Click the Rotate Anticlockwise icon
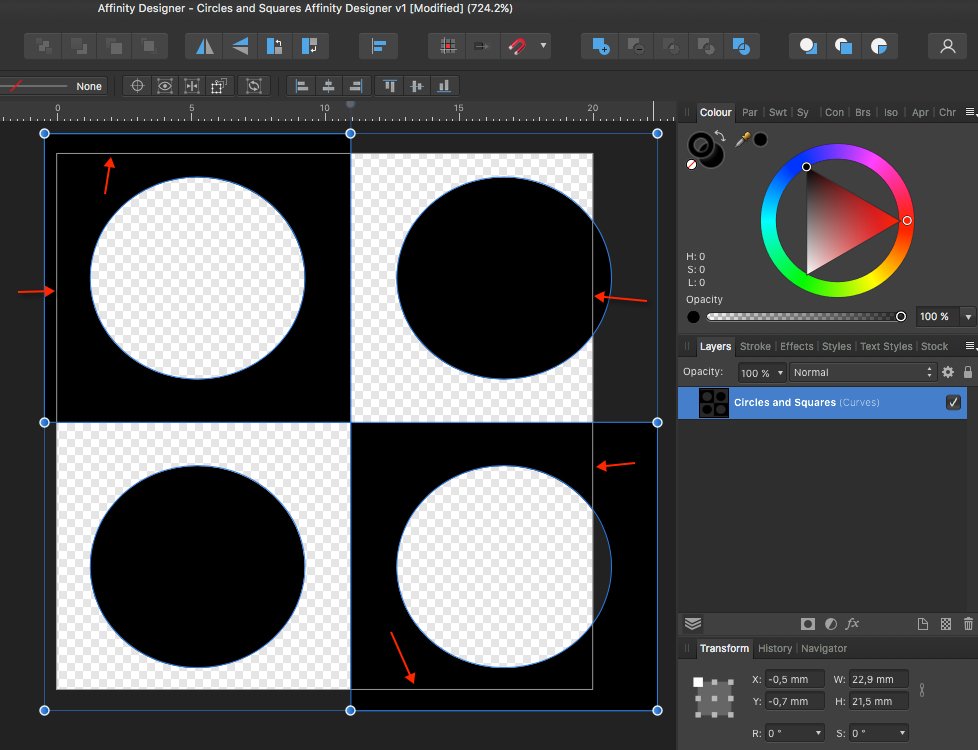 (x=276, y=46)
